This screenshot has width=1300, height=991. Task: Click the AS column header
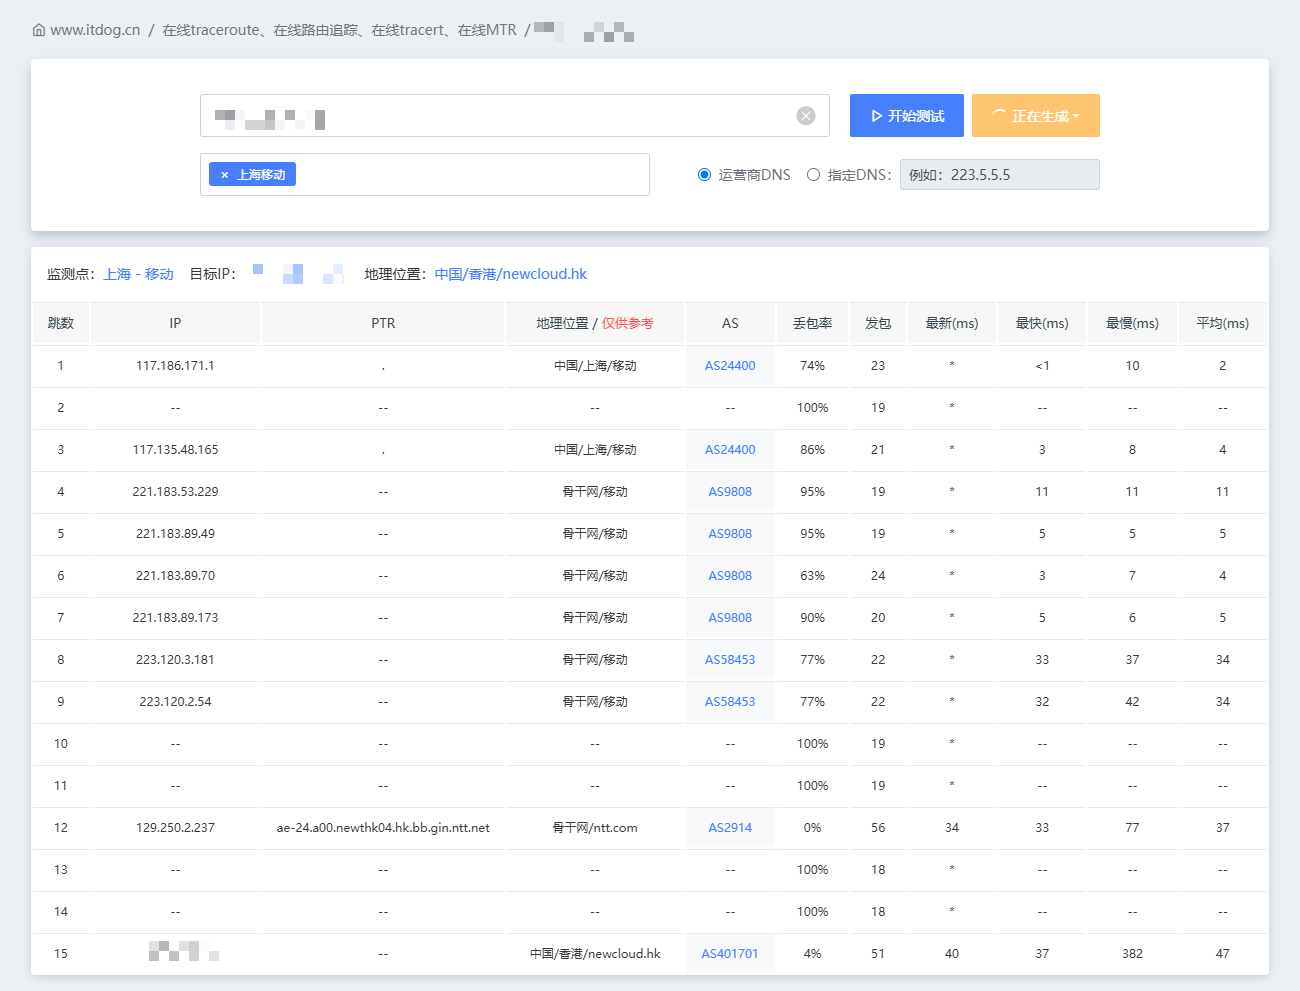(730, 324)
